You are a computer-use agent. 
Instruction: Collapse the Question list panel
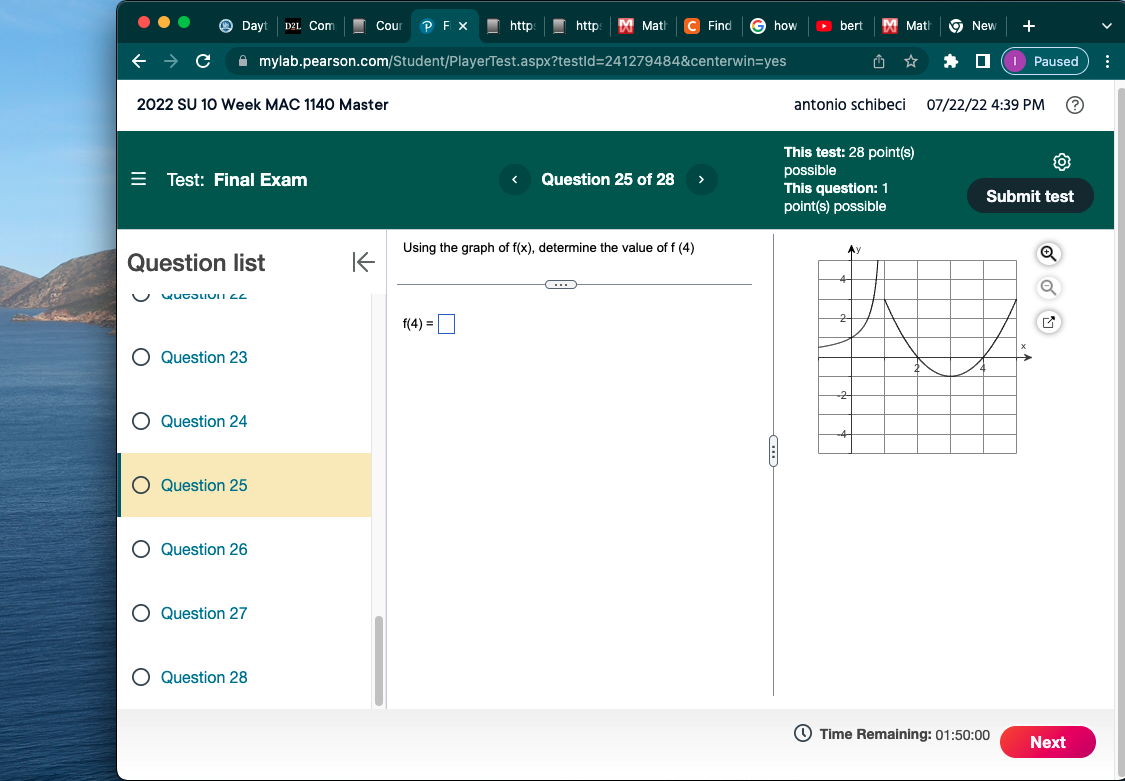tap(364, 262)
